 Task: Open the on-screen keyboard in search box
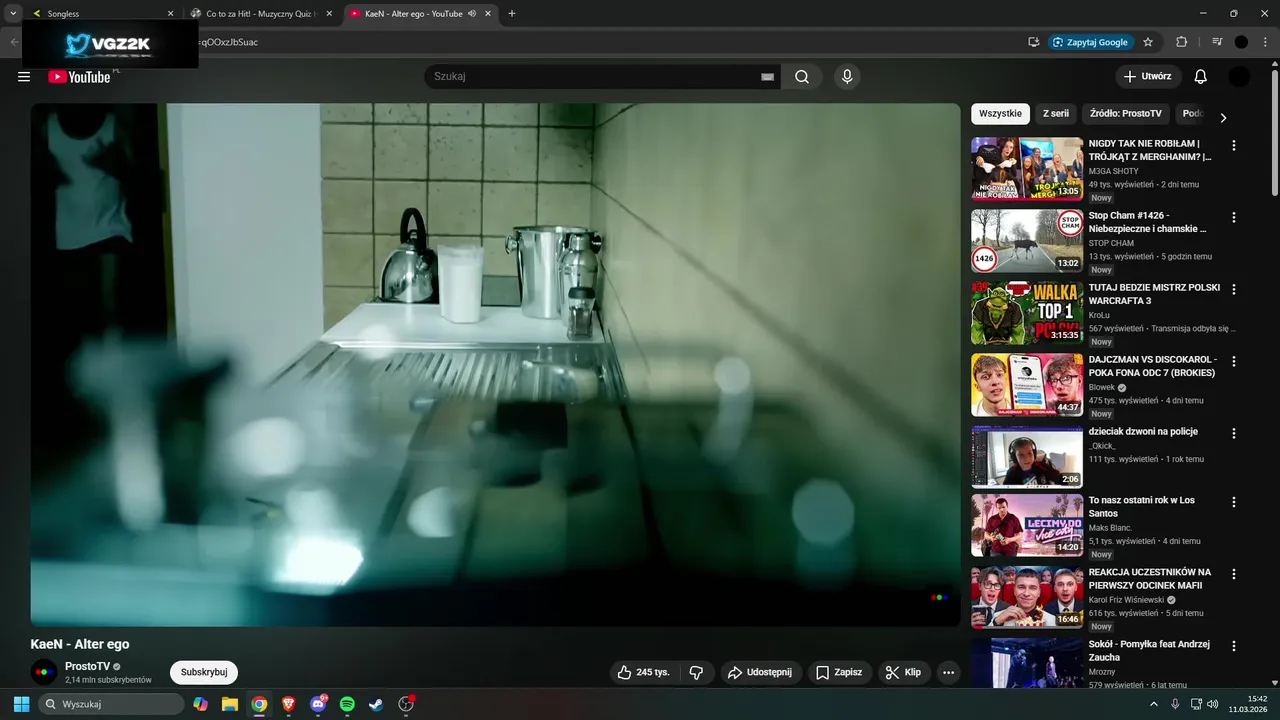click(x=767, y=77)
